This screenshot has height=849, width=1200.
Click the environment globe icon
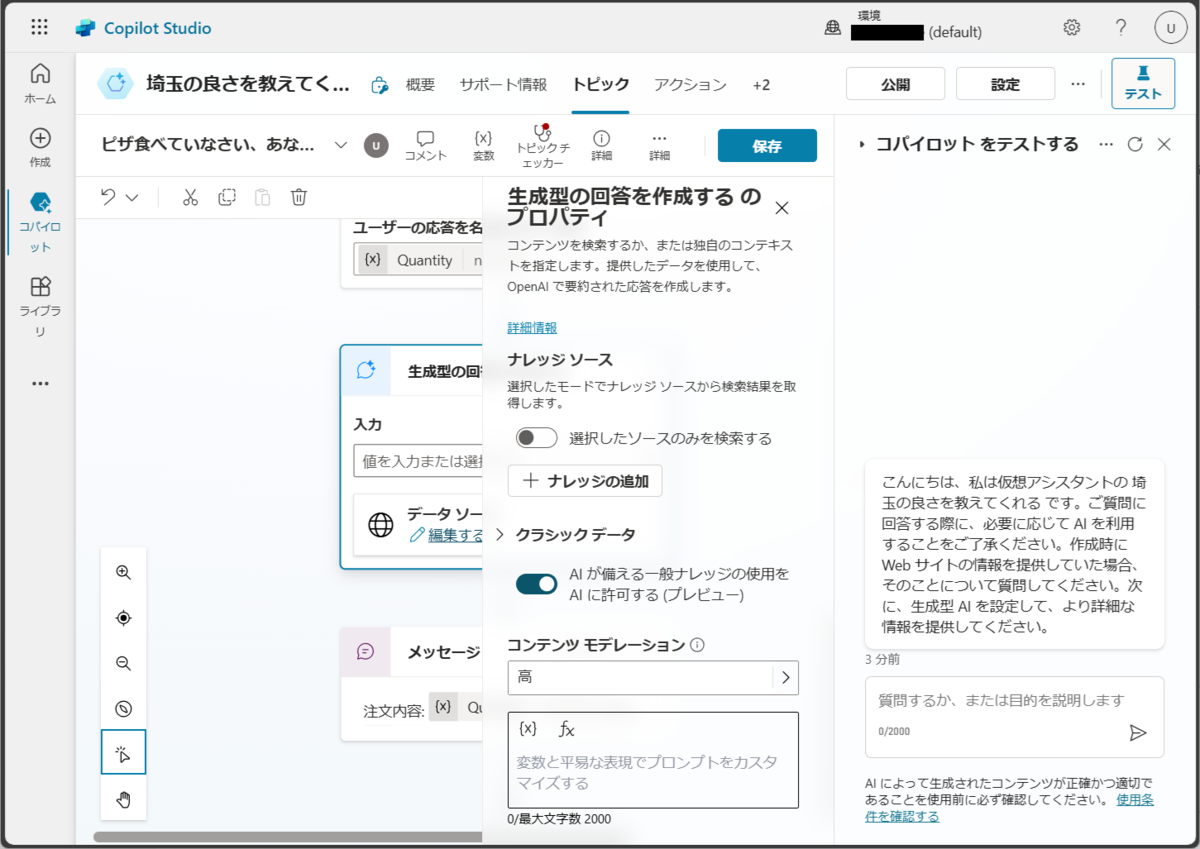832,29
